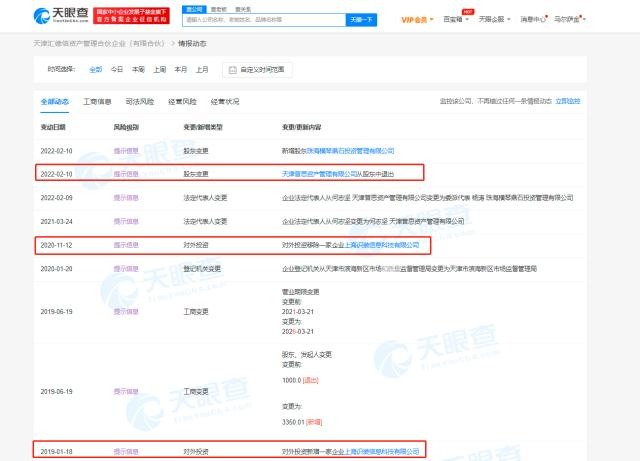Image resolution: width=640 pixels, height=461 pixels.
Task: Click 2022-02-09 legal representative change content
Action: point(427,198)
